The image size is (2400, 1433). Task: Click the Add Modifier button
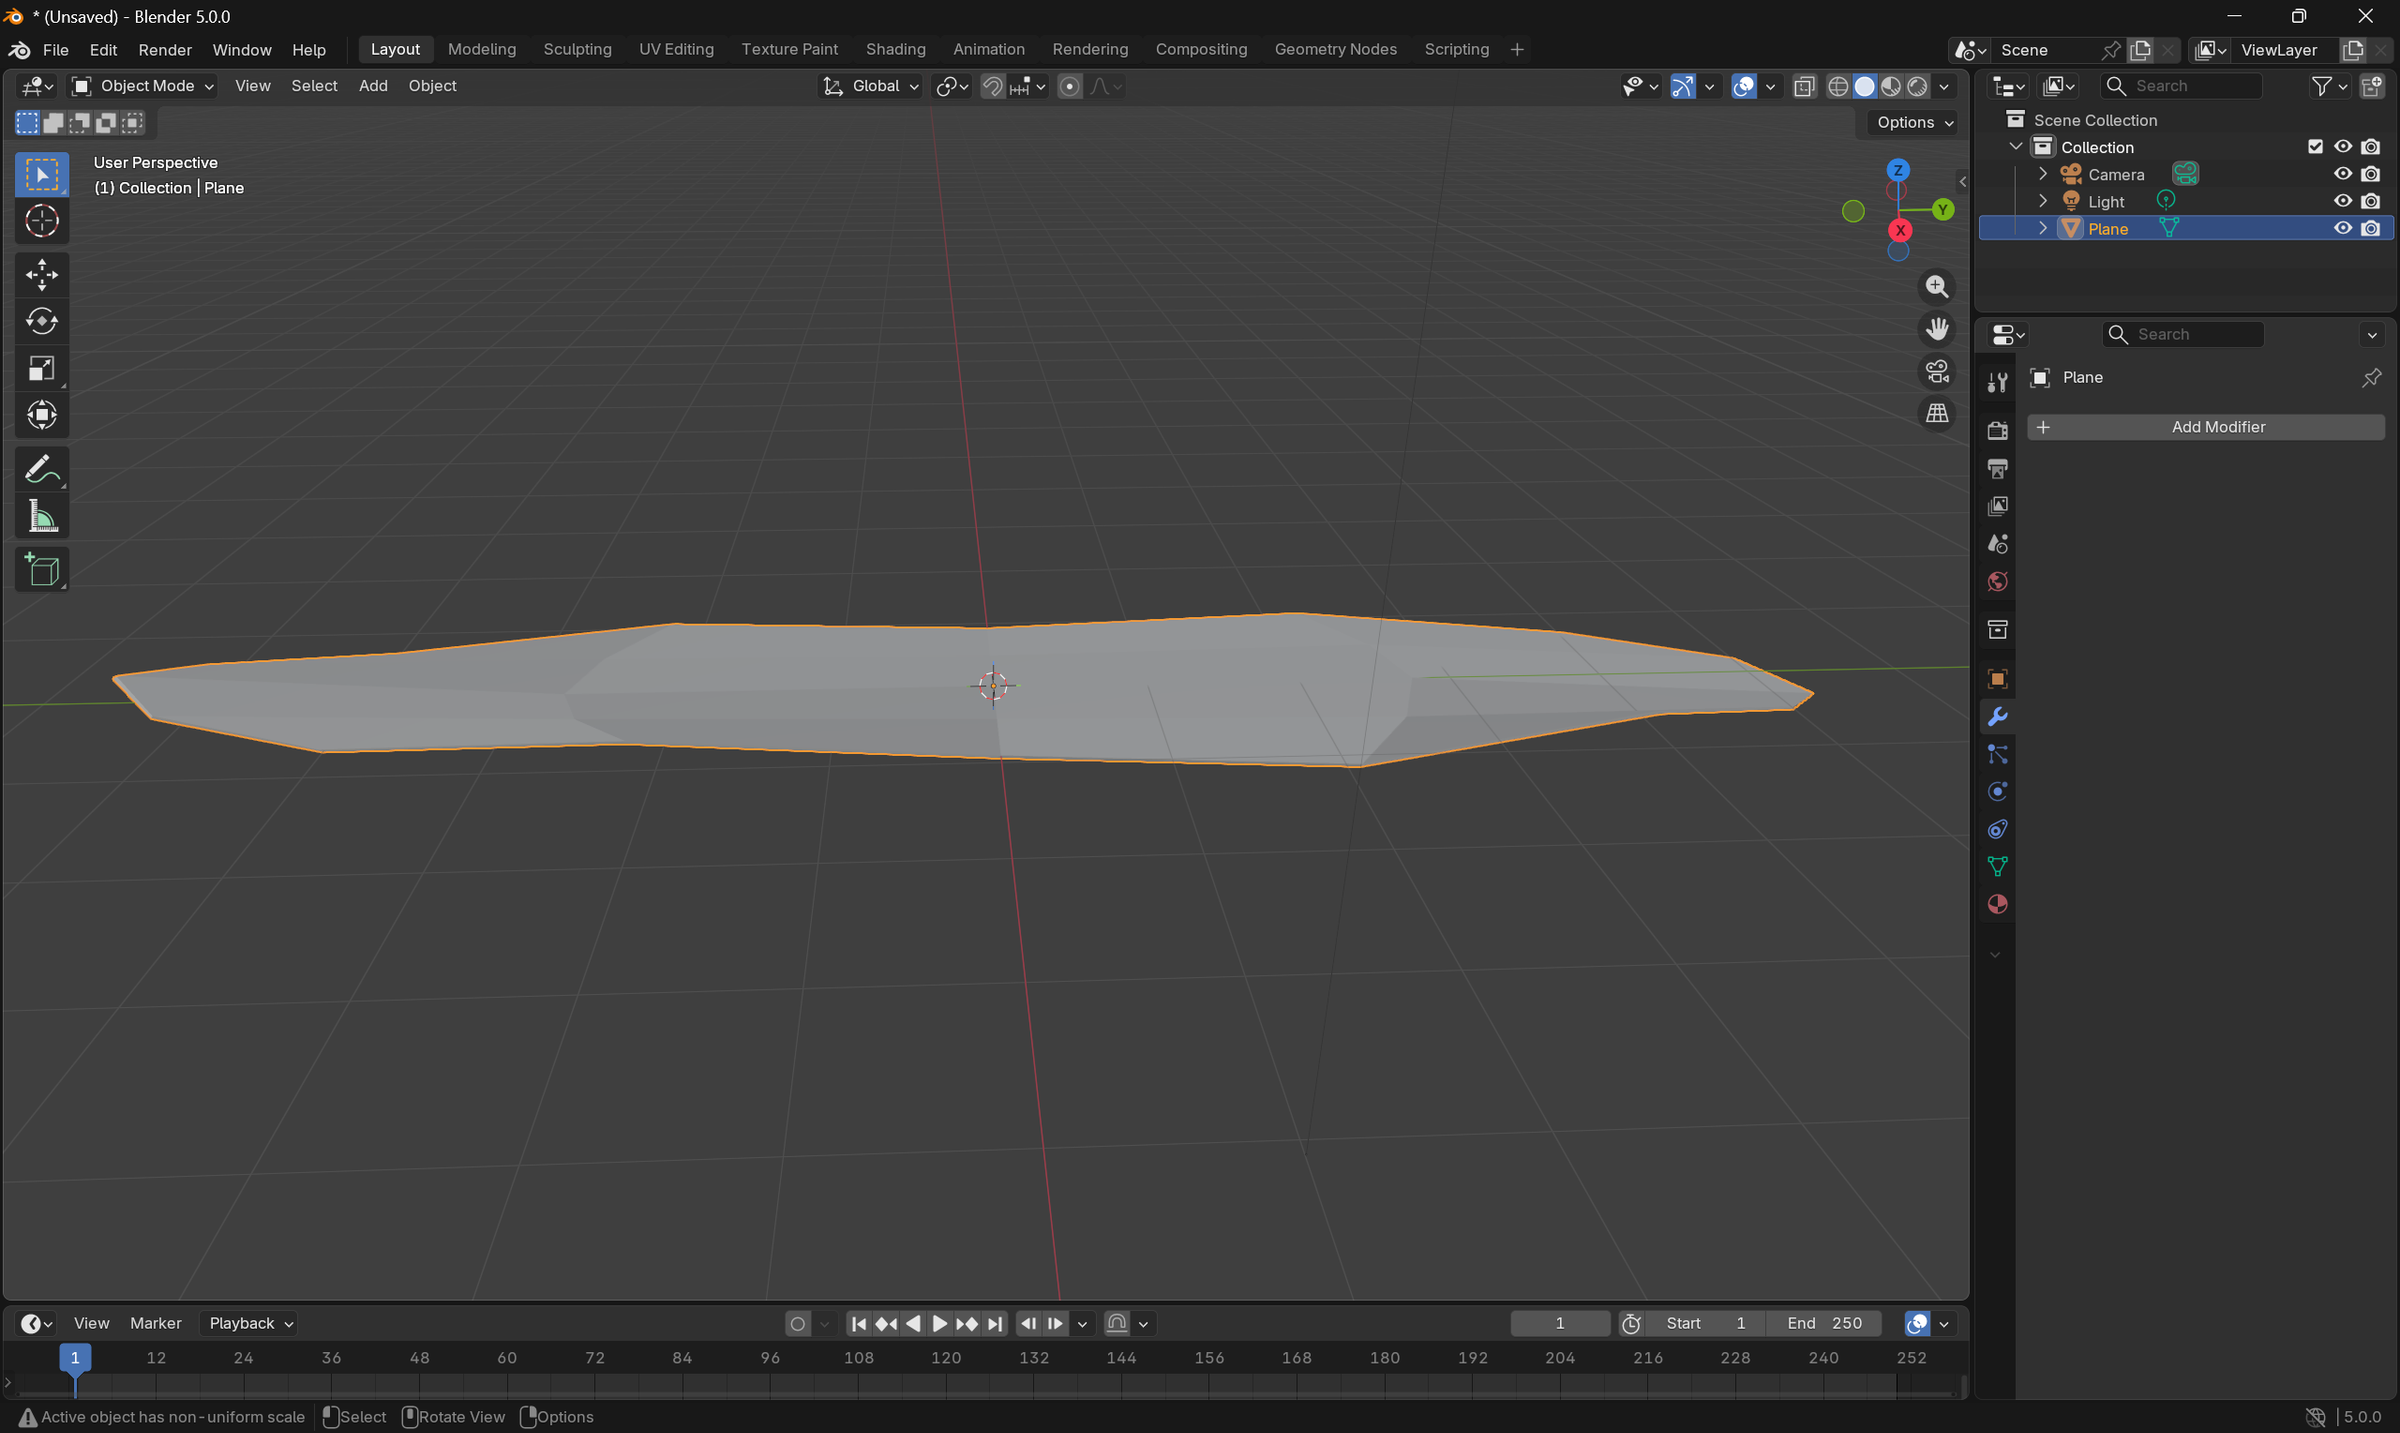click(x=2206, y=426)
